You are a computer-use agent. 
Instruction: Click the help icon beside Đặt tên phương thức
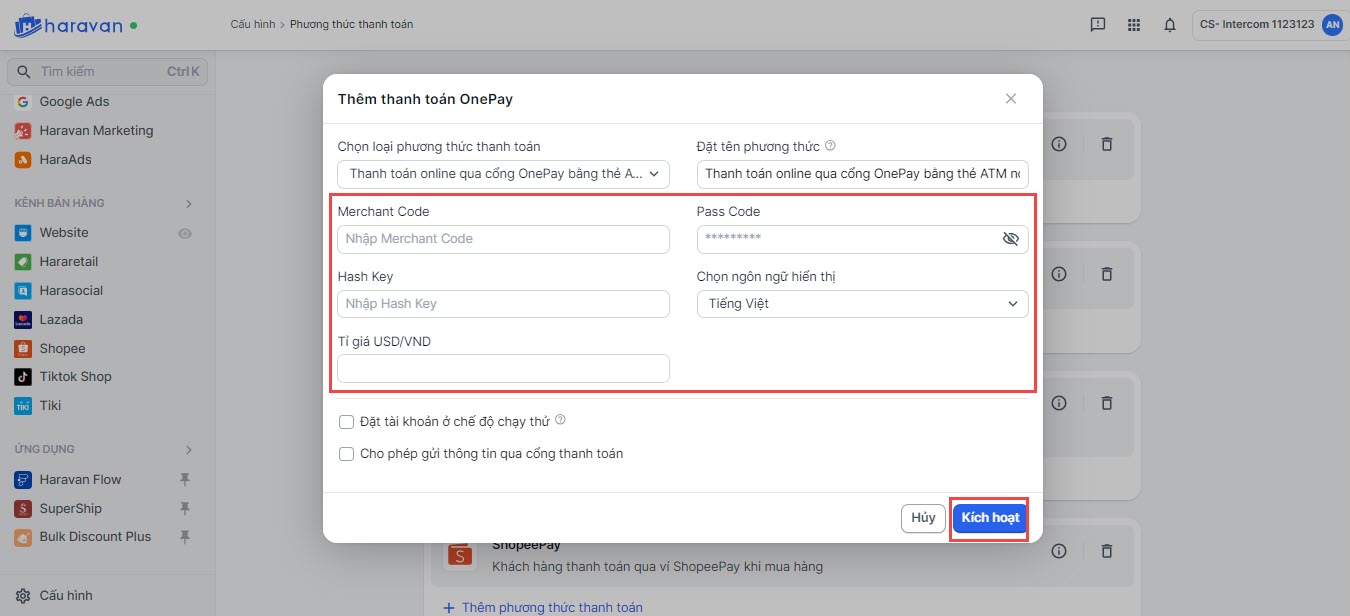[830, 146]
